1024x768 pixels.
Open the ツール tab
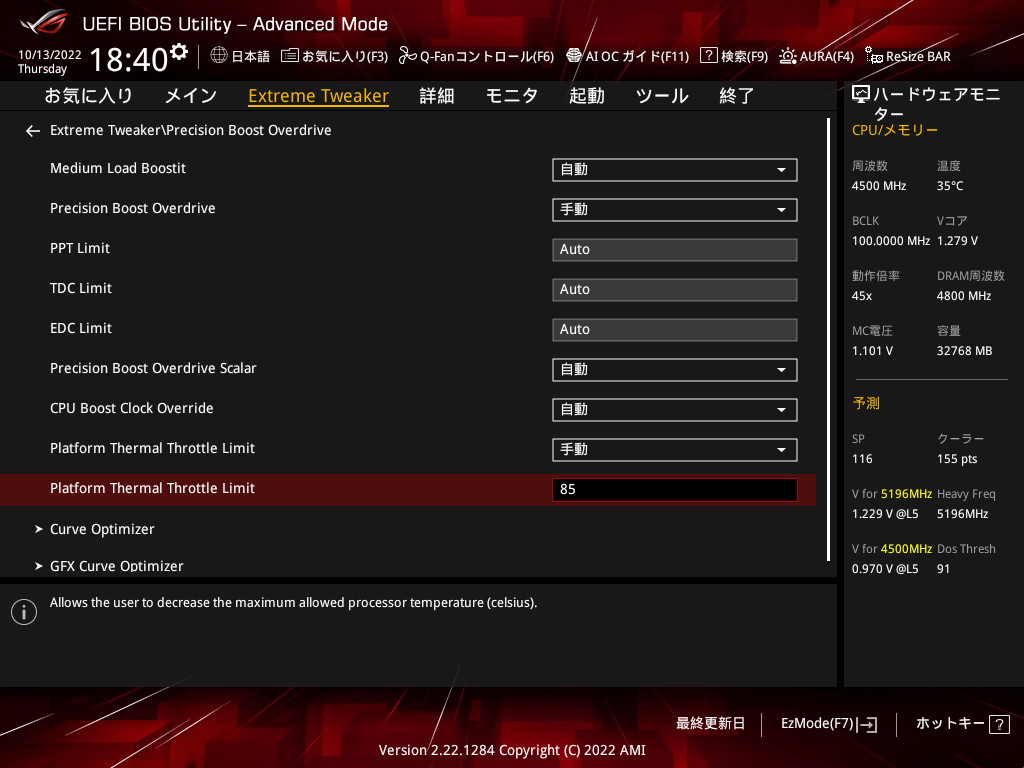pos(662,96)
